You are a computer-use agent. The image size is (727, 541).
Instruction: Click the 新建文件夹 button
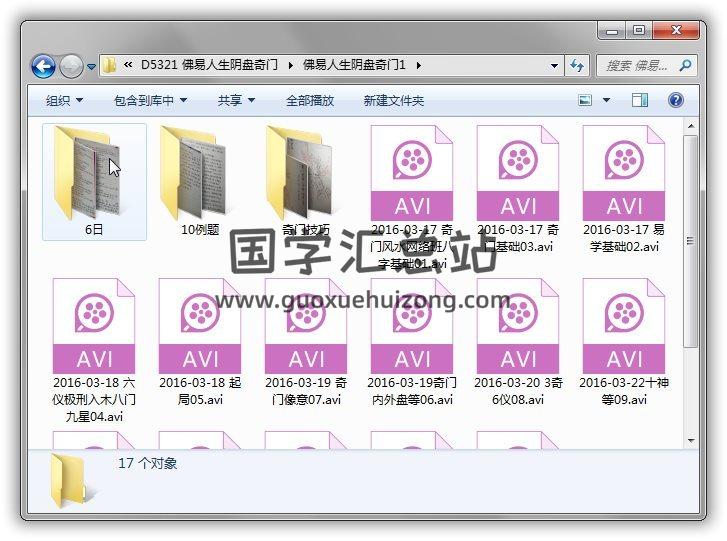pyautogui.click(x=393, y=101)
